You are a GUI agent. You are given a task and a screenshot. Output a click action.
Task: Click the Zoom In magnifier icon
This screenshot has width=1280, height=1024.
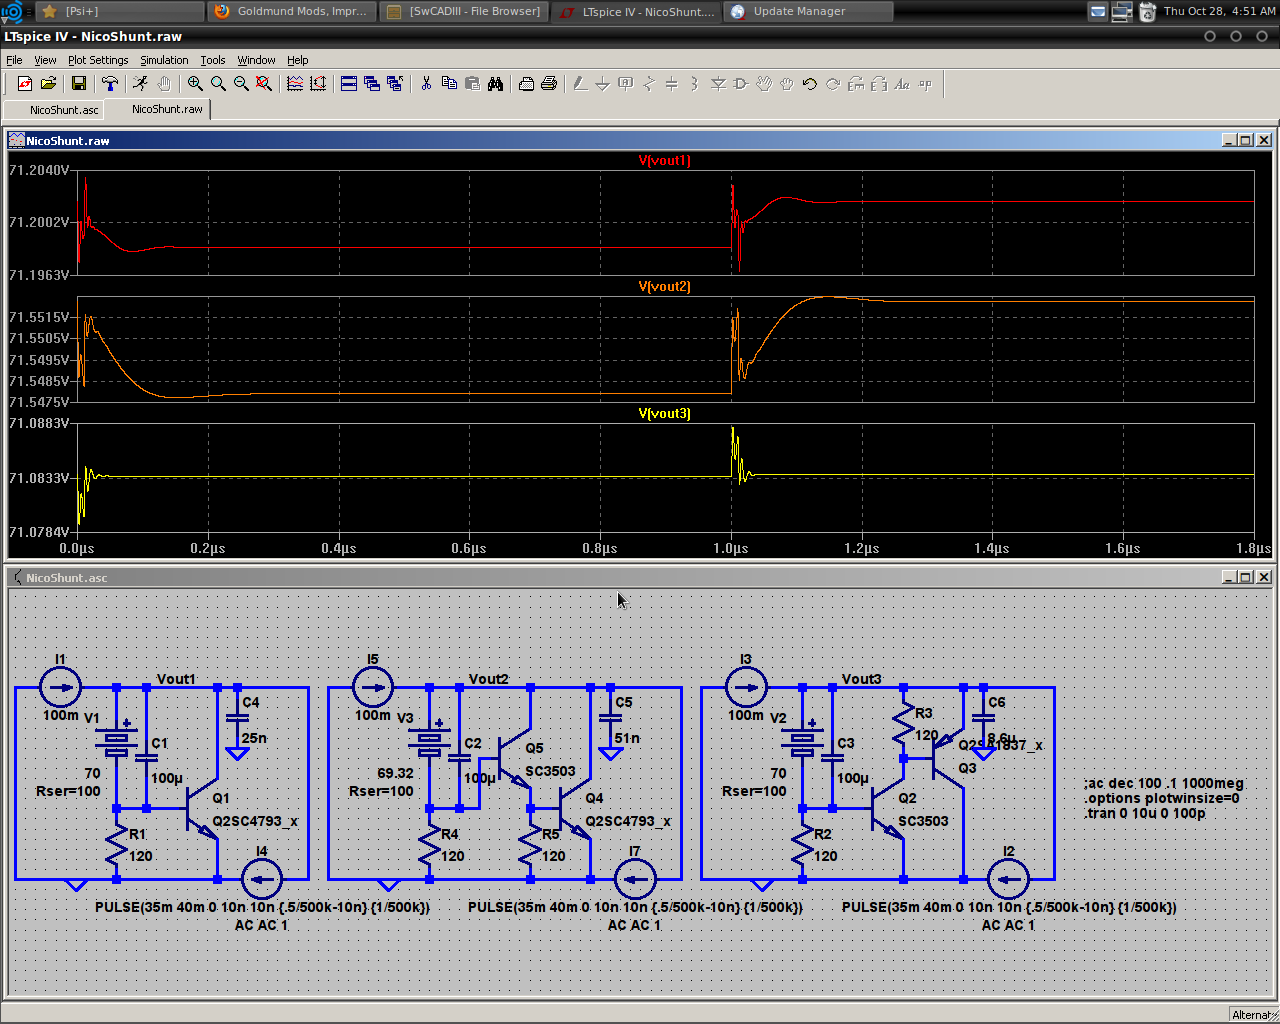195,84
